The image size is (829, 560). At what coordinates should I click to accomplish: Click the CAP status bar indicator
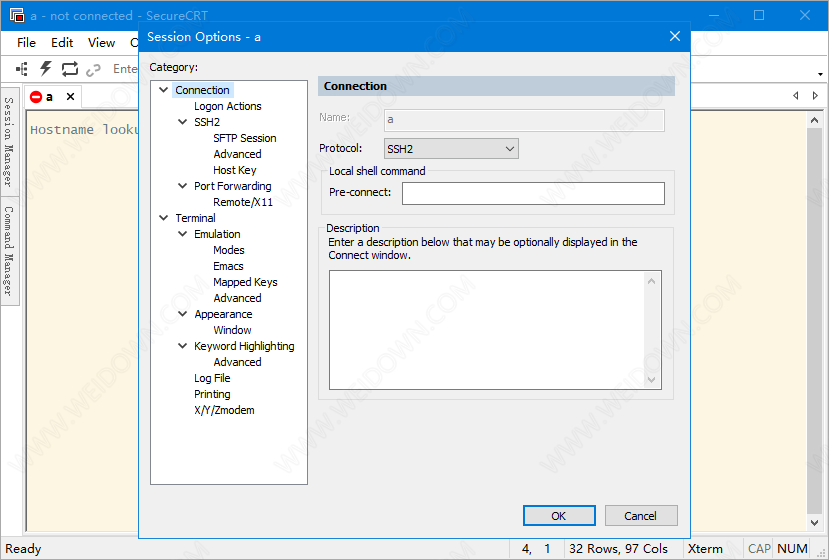[x=759, y=549]
